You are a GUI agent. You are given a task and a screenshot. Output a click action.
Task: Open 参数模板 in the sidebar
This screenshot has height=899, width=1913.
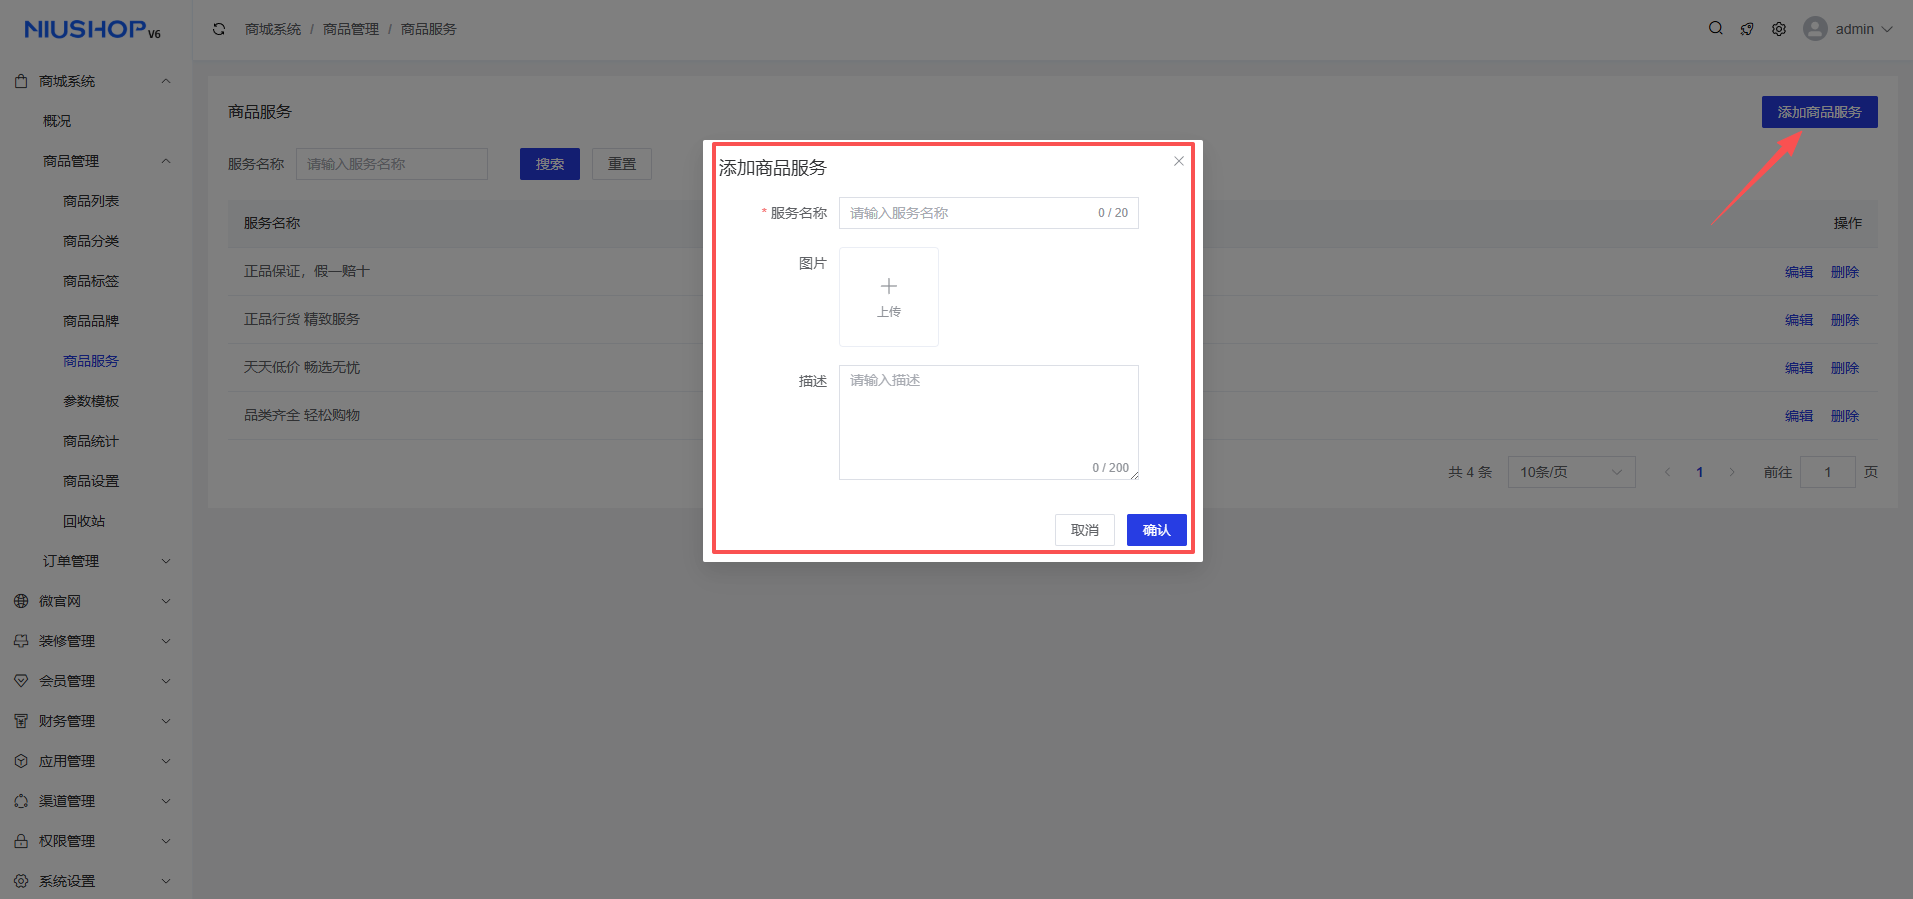[x=91, y=401]
